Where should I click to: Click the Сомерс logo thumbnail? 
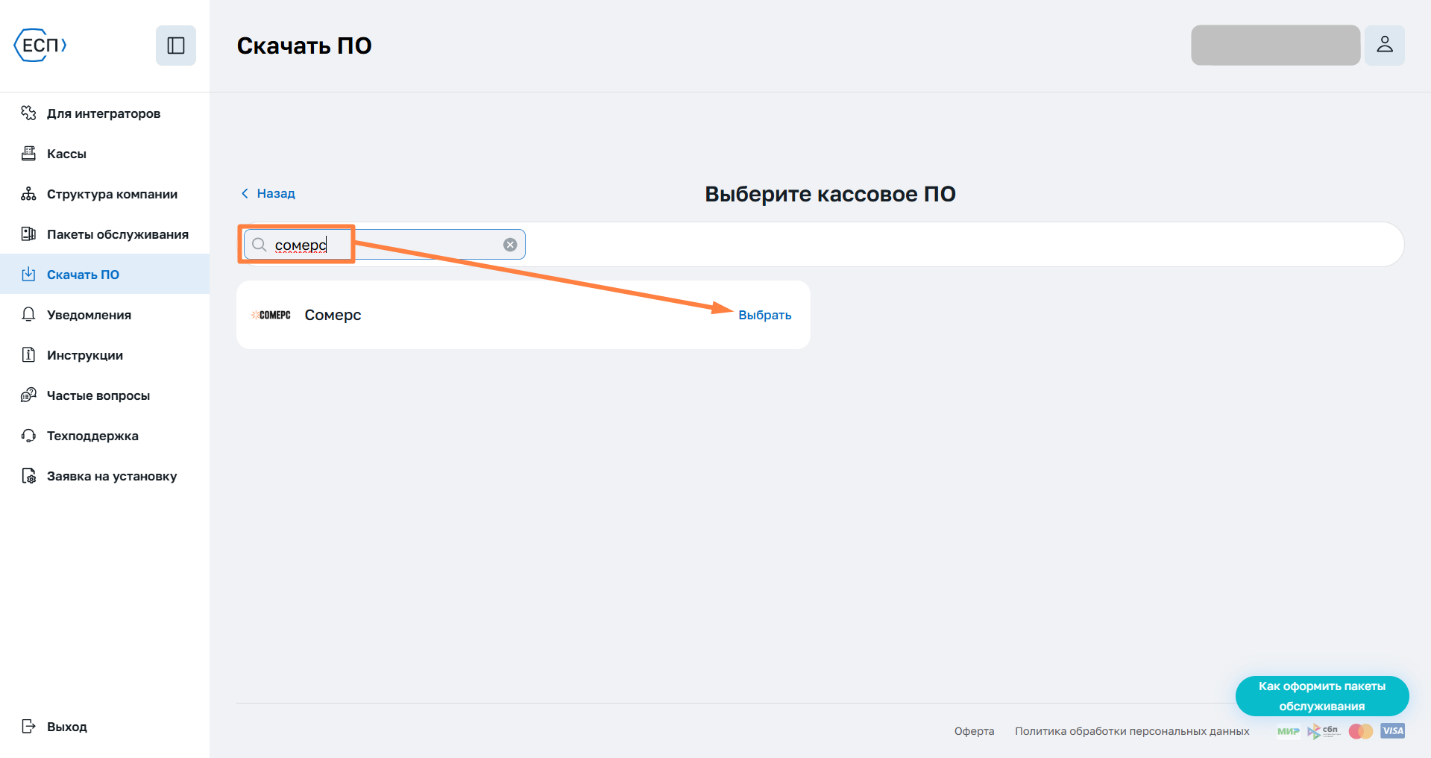271,315
